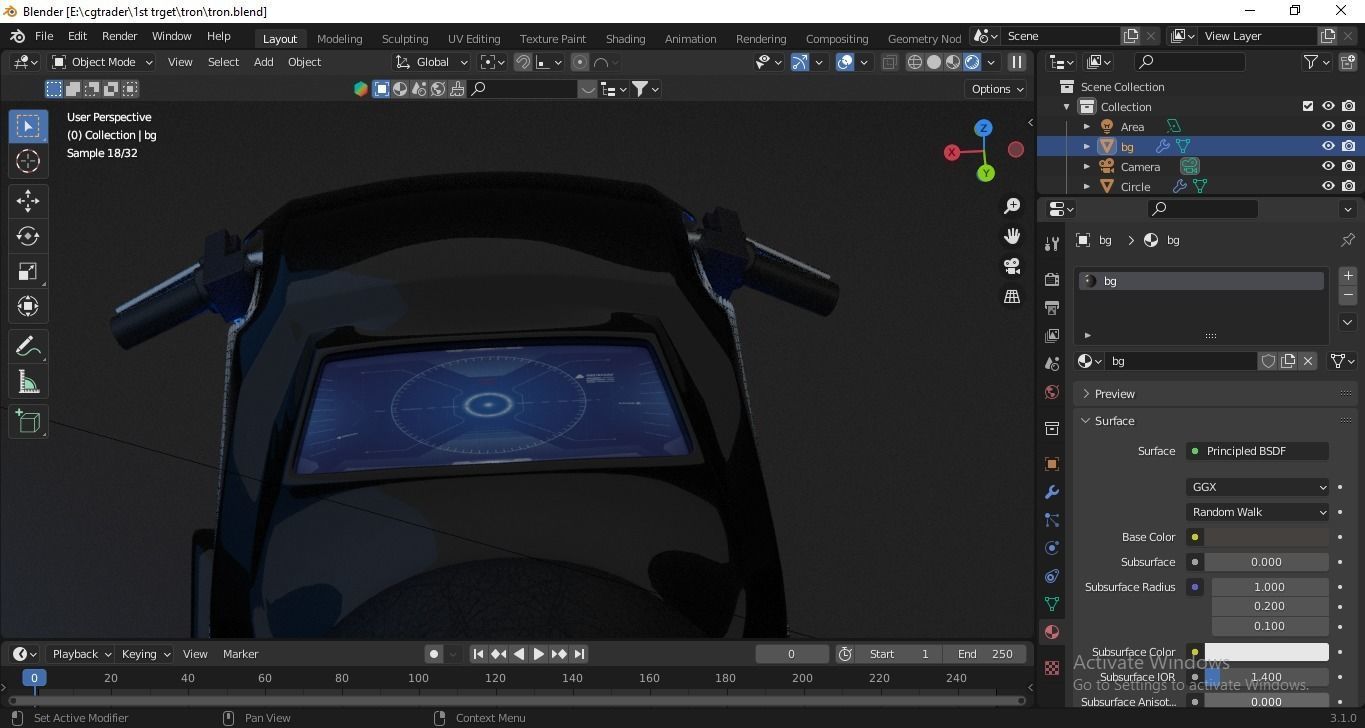Click the pan view hand icon

click(x=1012, y=236)
